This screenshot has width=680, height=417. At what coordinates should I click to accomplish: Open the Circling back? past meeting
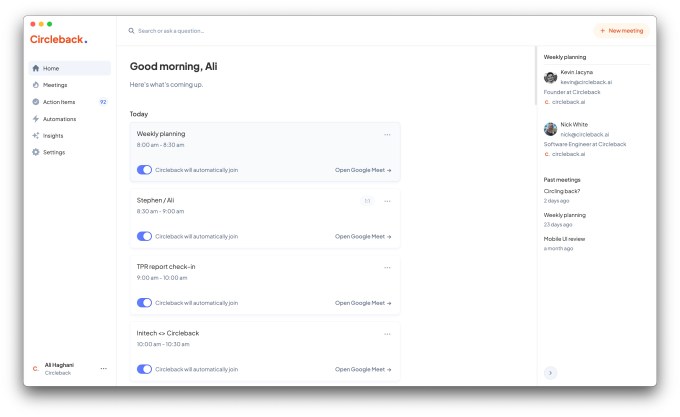562,191
